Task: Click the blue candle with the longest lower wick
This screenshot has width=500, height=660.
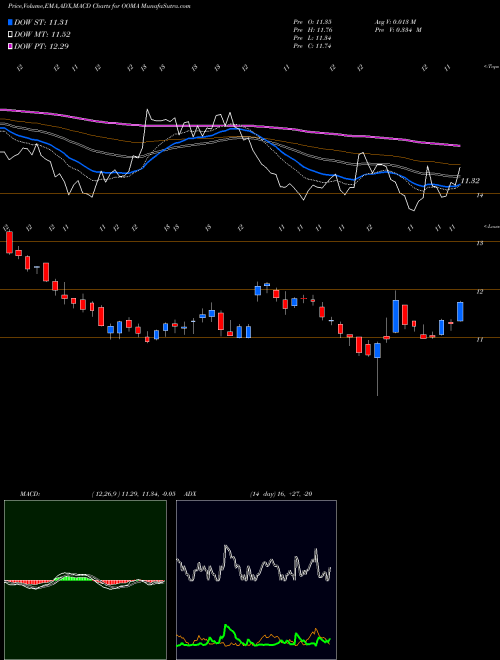Action: tap(378, 350)
